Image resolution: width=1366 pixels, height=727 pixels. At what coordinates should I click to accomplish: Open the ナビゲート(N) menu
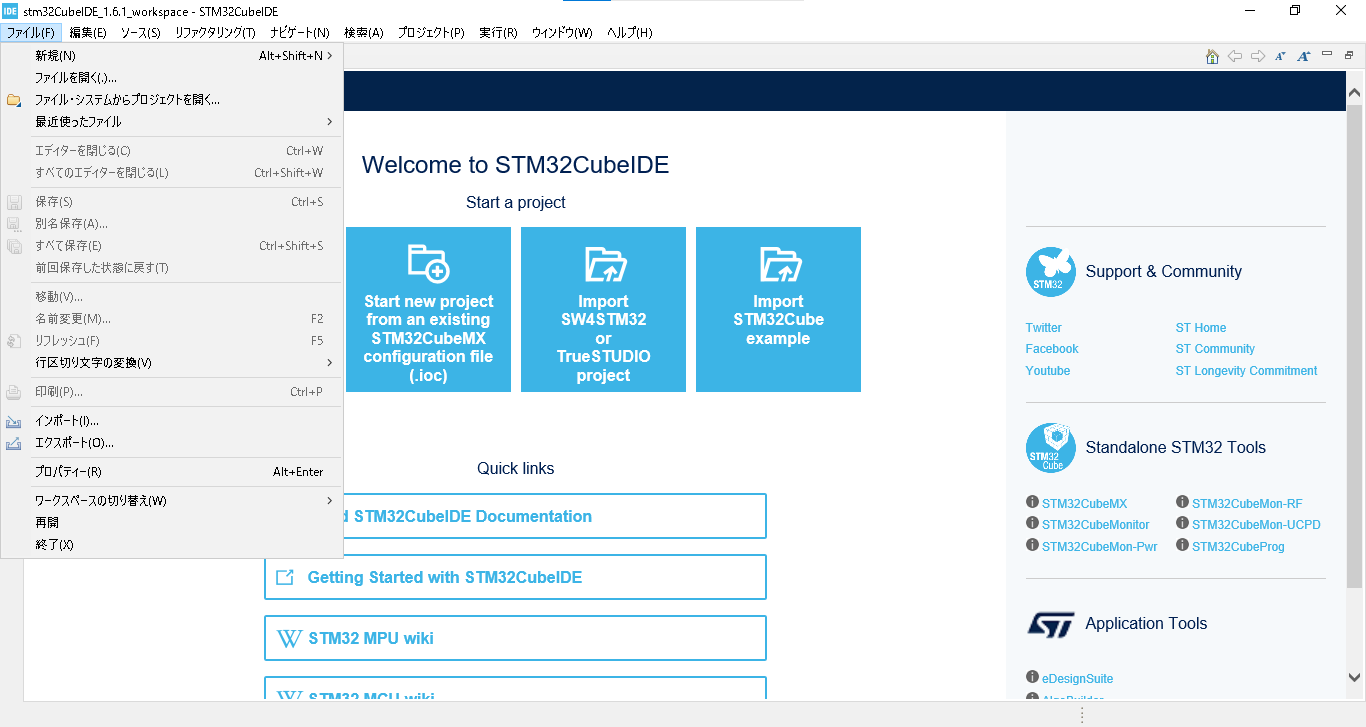pyautogui.click(x=300, y=33)
